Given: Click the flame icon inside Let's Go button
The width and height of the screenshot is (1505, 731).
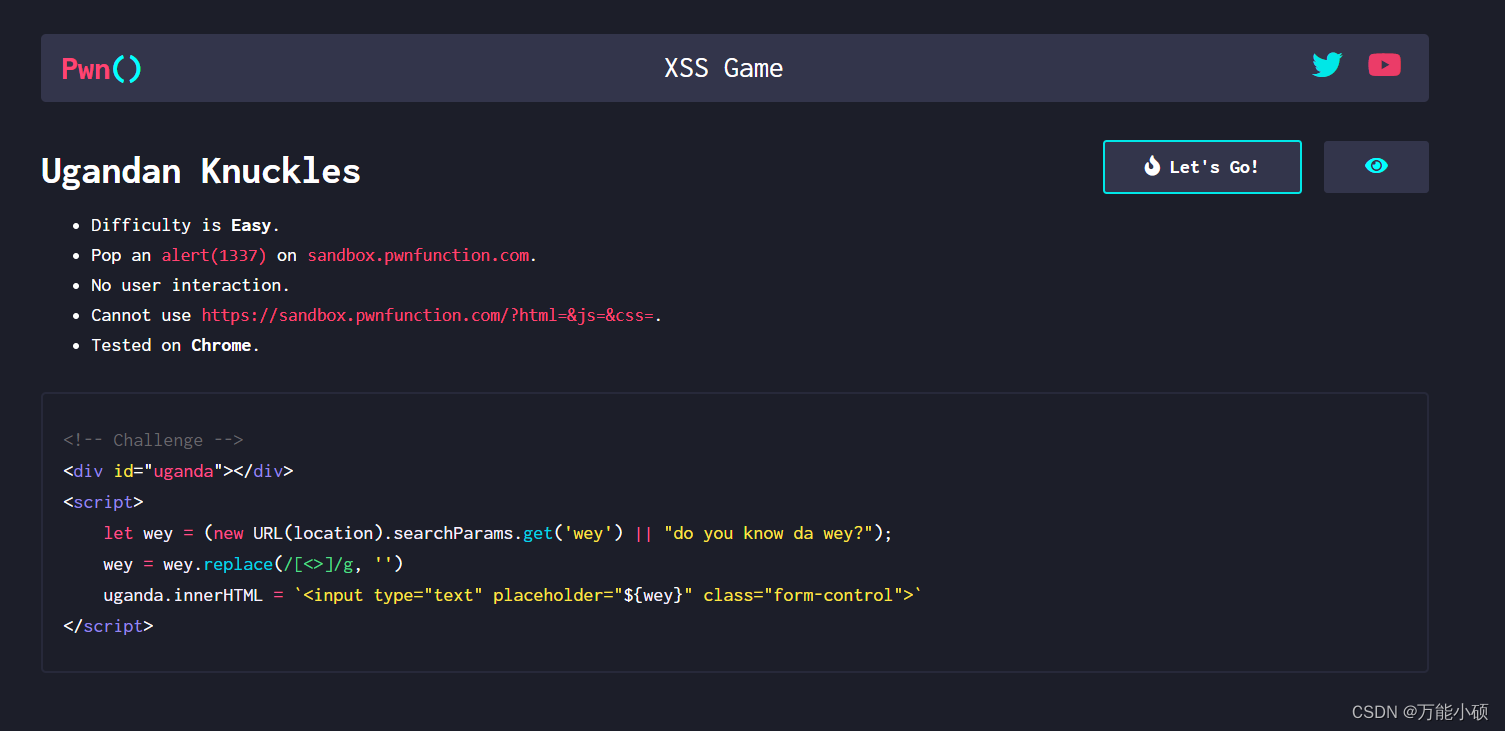Looking at the screenshot, I should click(x=1152, y=166).
